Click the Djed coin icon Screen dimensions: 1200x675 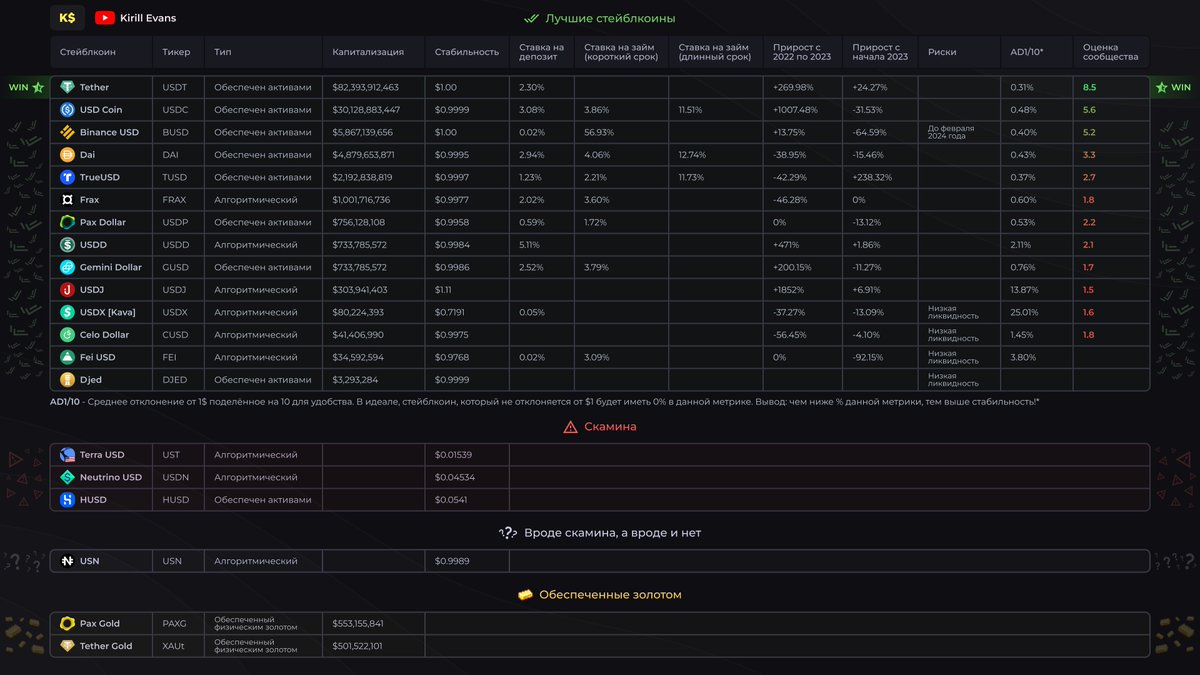[68, 380]
